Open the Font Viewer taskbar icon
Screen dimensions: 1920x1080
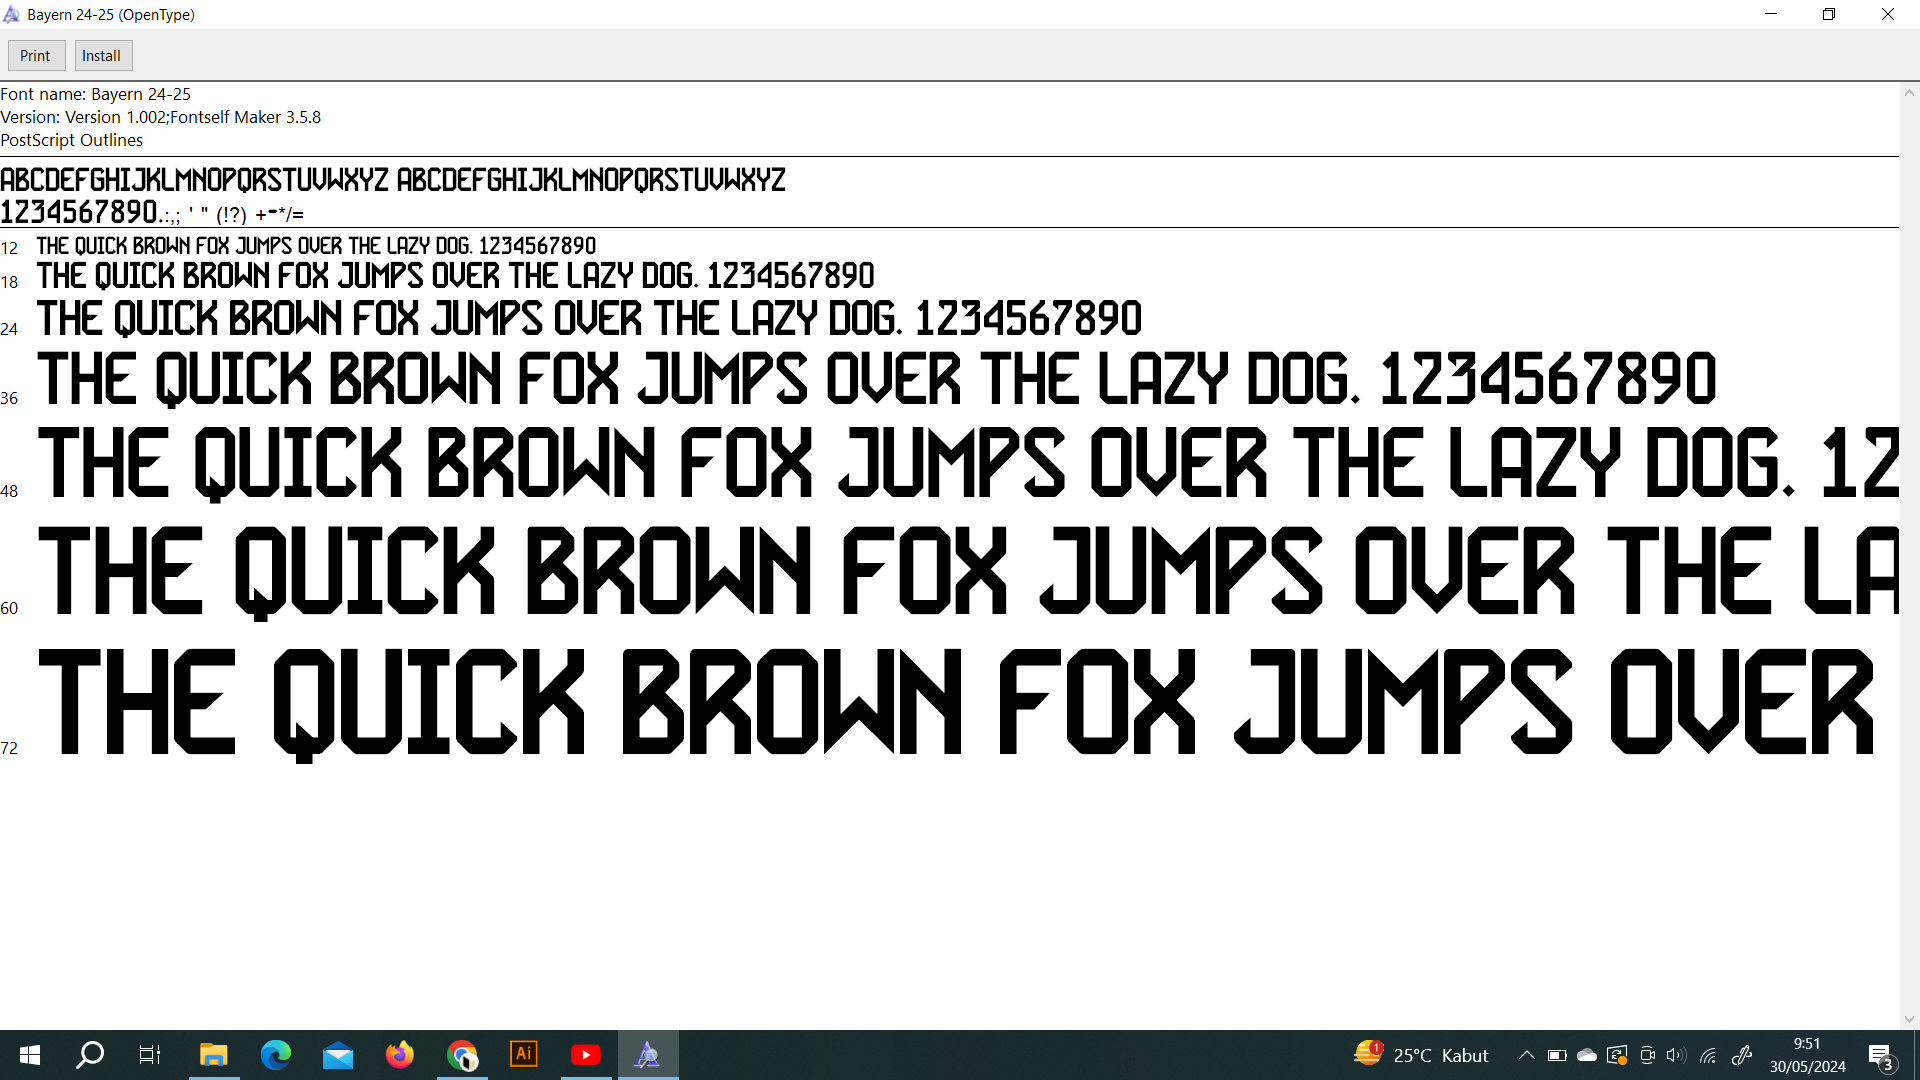tap(648, 1054)
